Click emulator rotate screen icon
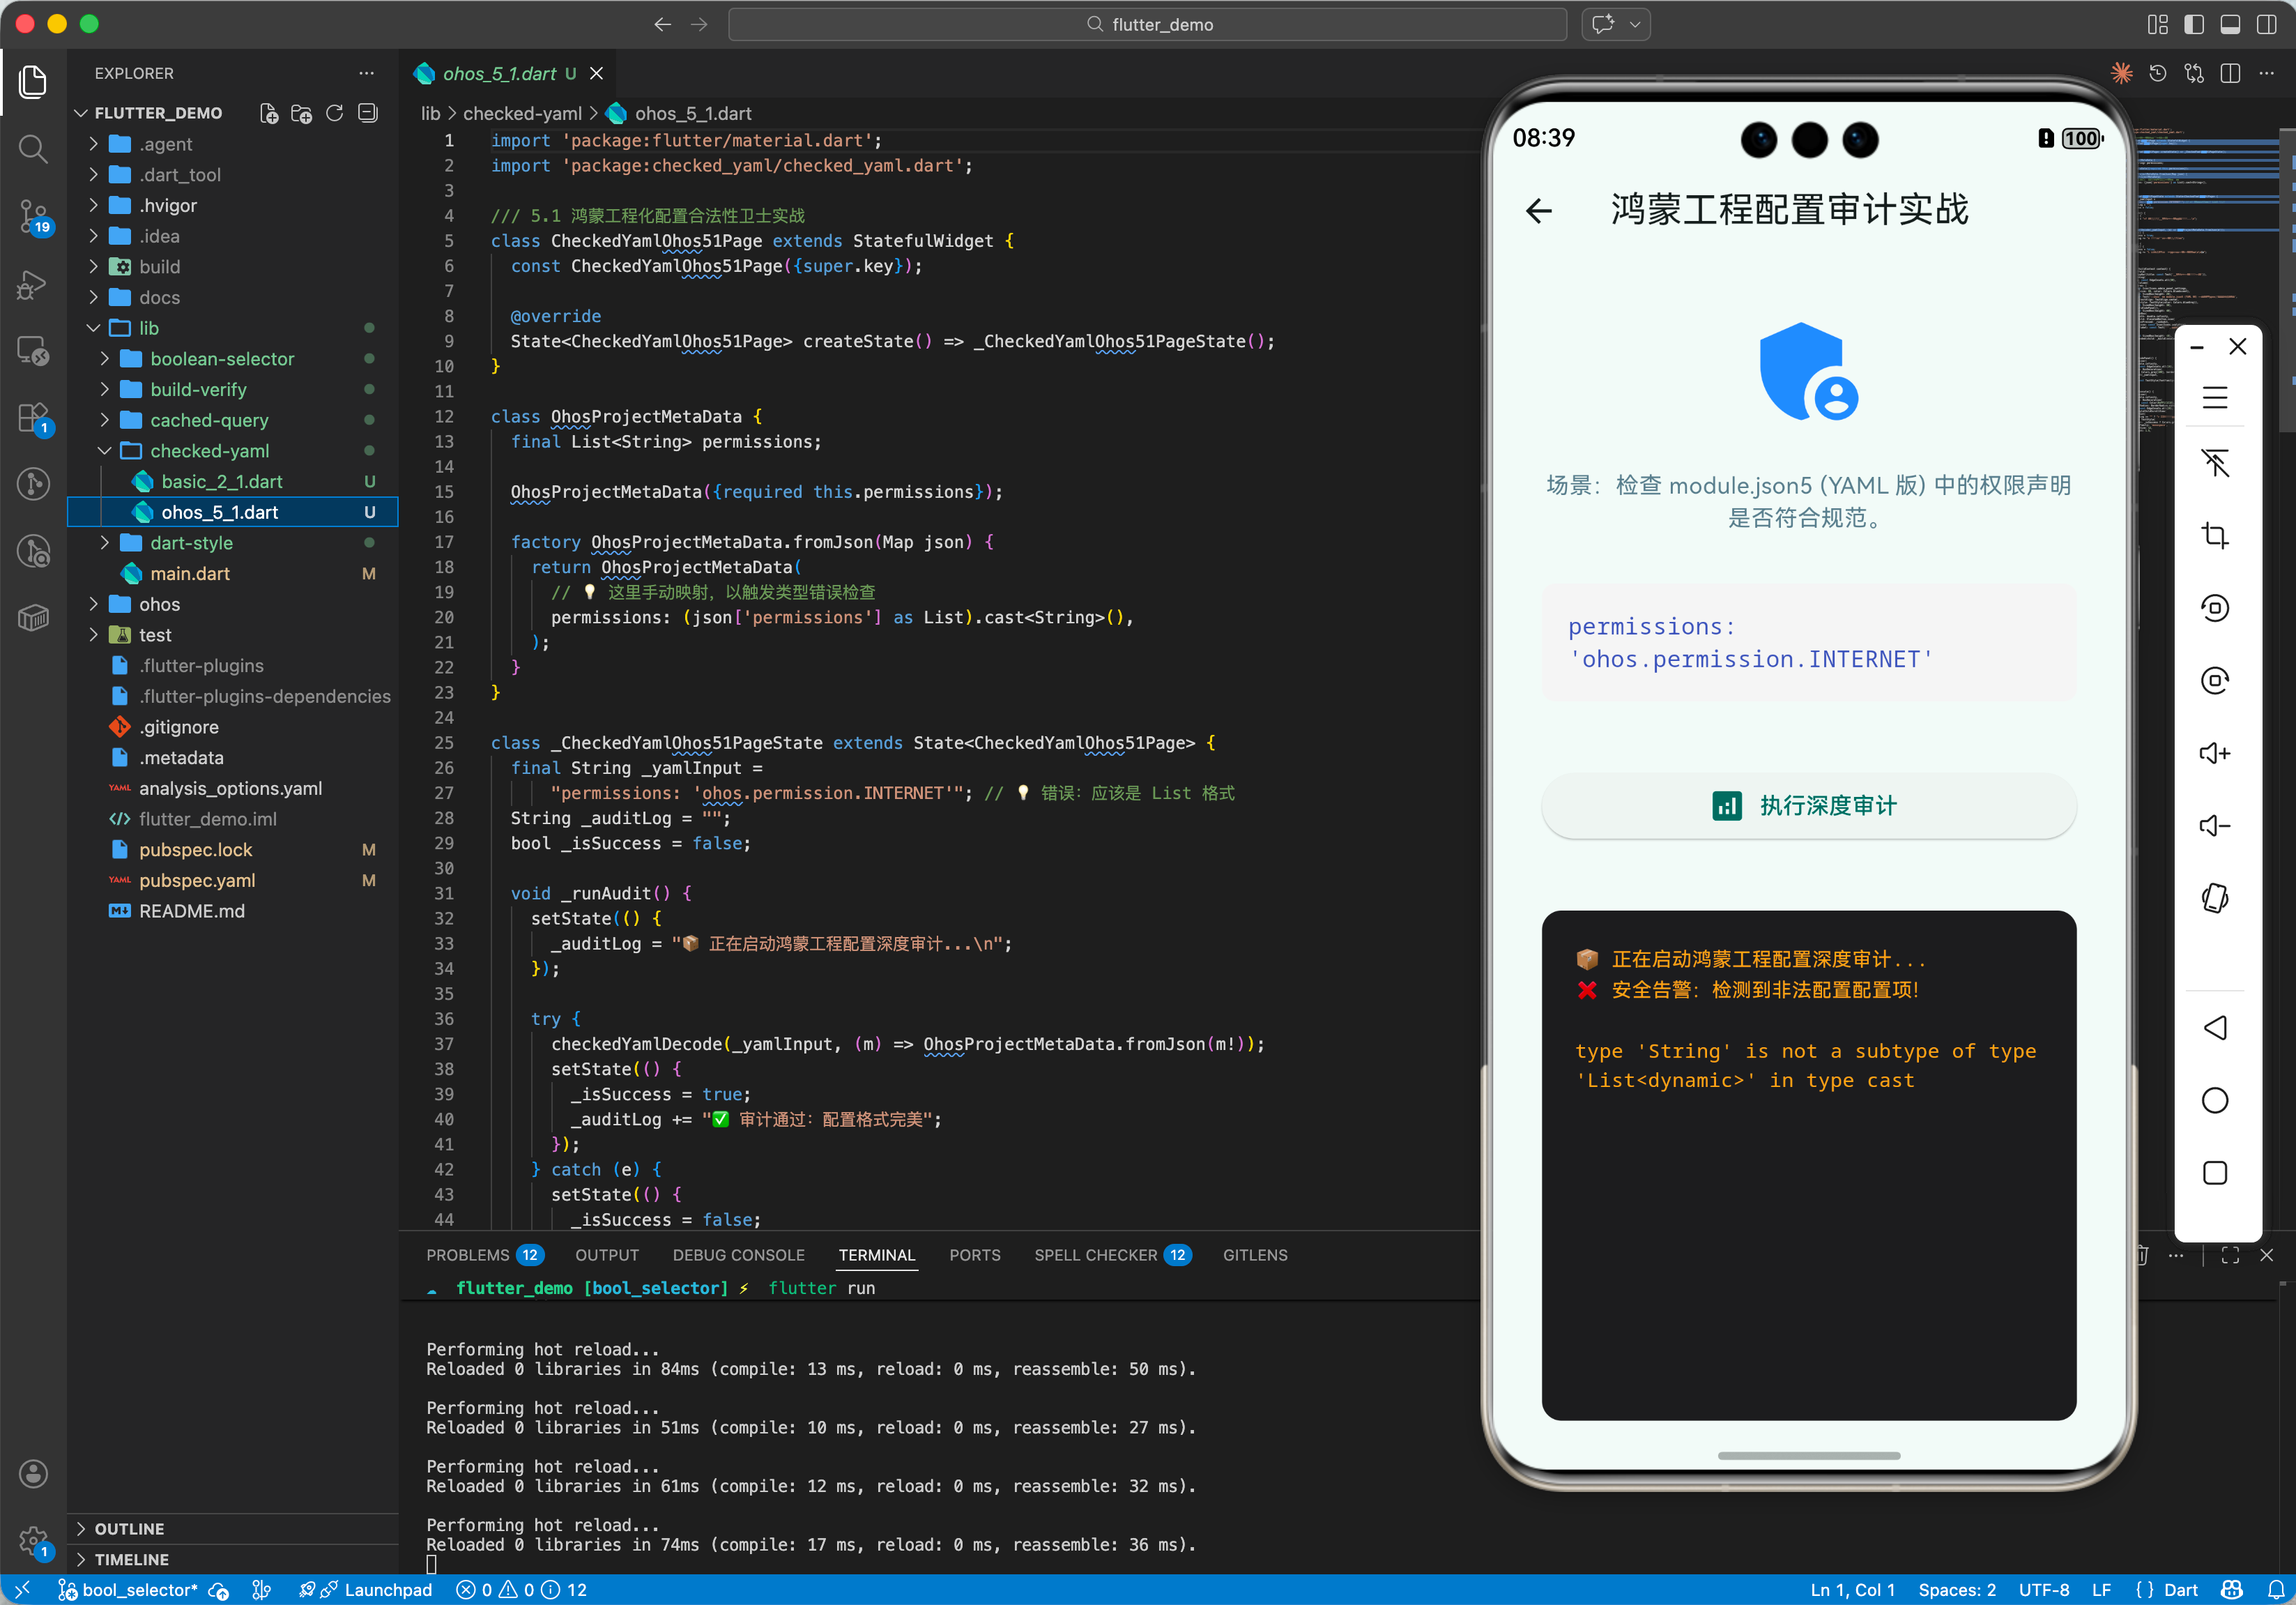The height and width of the screenshot is (1605, 2296). click(2214, 898)
